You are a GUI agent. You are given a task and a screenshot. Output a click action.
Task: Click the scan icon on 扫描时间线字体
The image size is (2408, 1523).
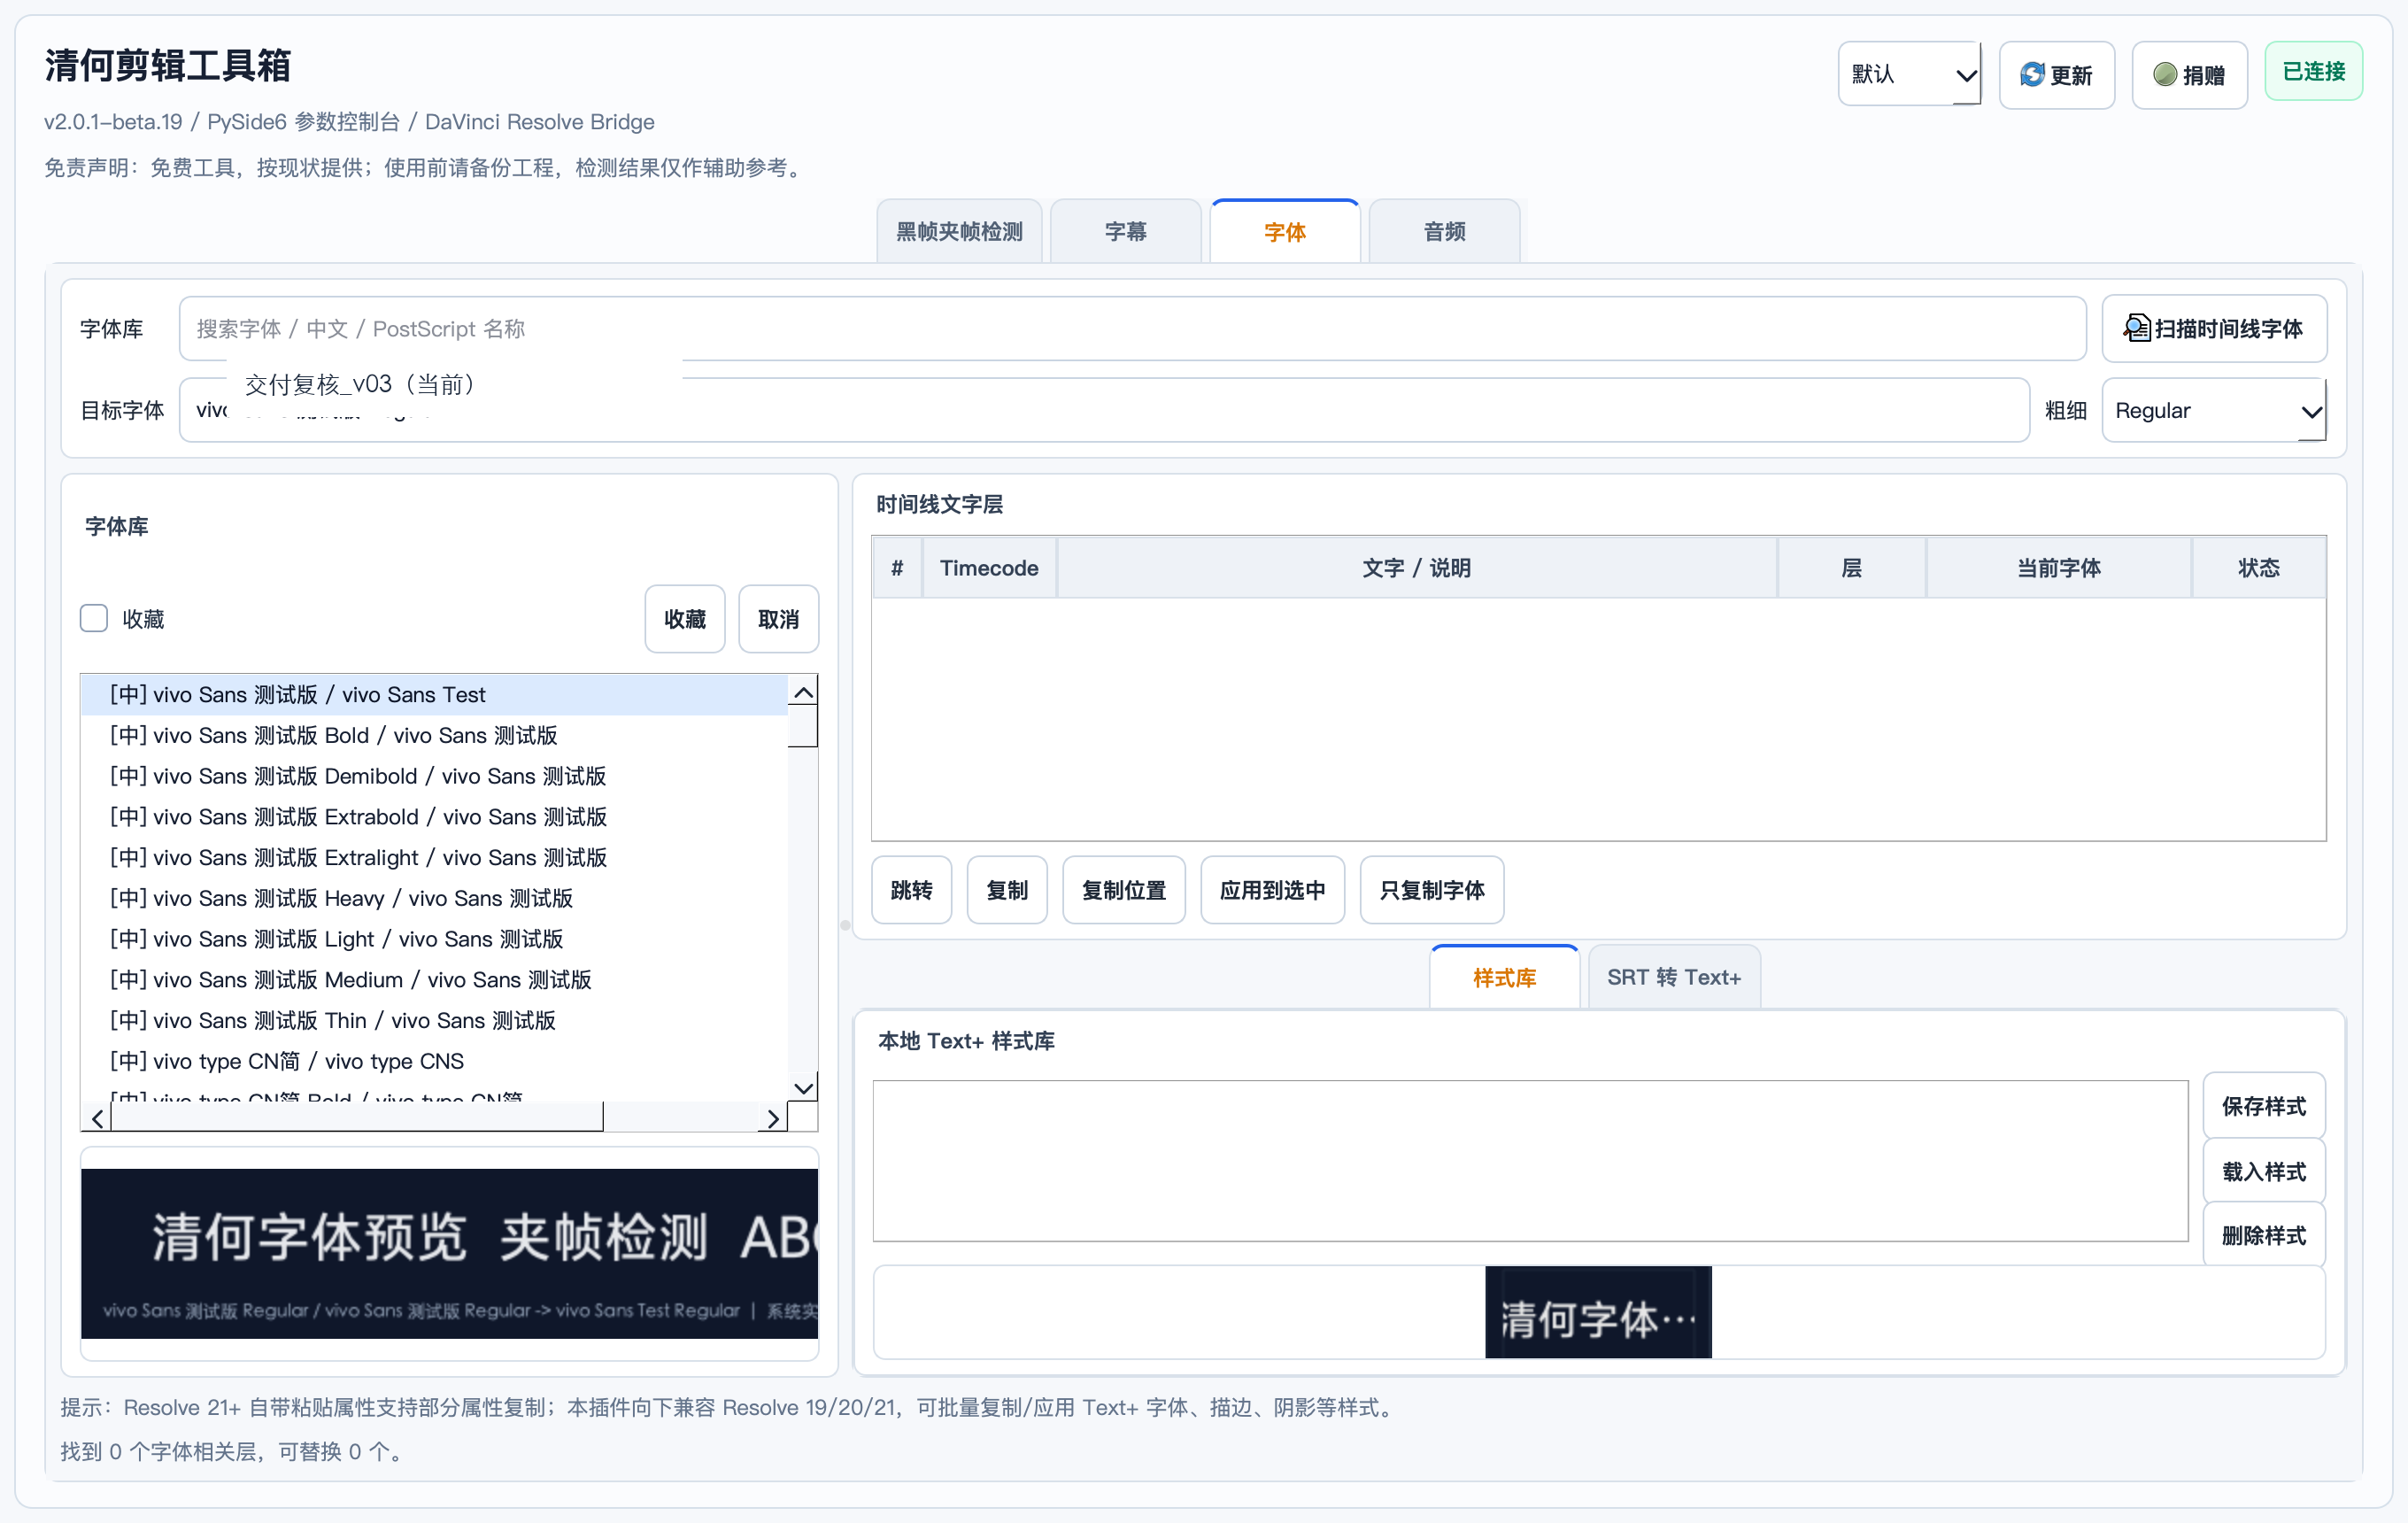[x=2136, y=328]
